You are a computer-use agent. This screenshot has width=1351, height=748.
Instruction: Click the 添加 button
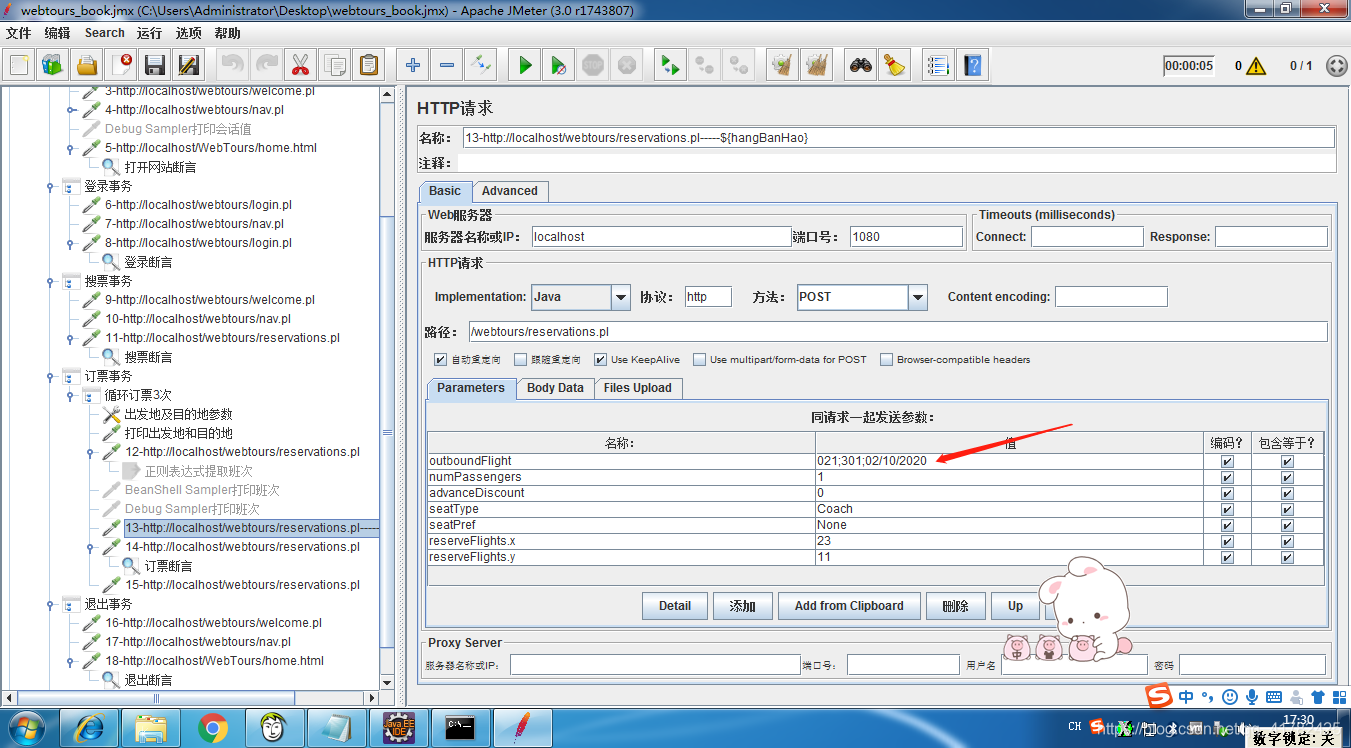(x=743, y=606)
